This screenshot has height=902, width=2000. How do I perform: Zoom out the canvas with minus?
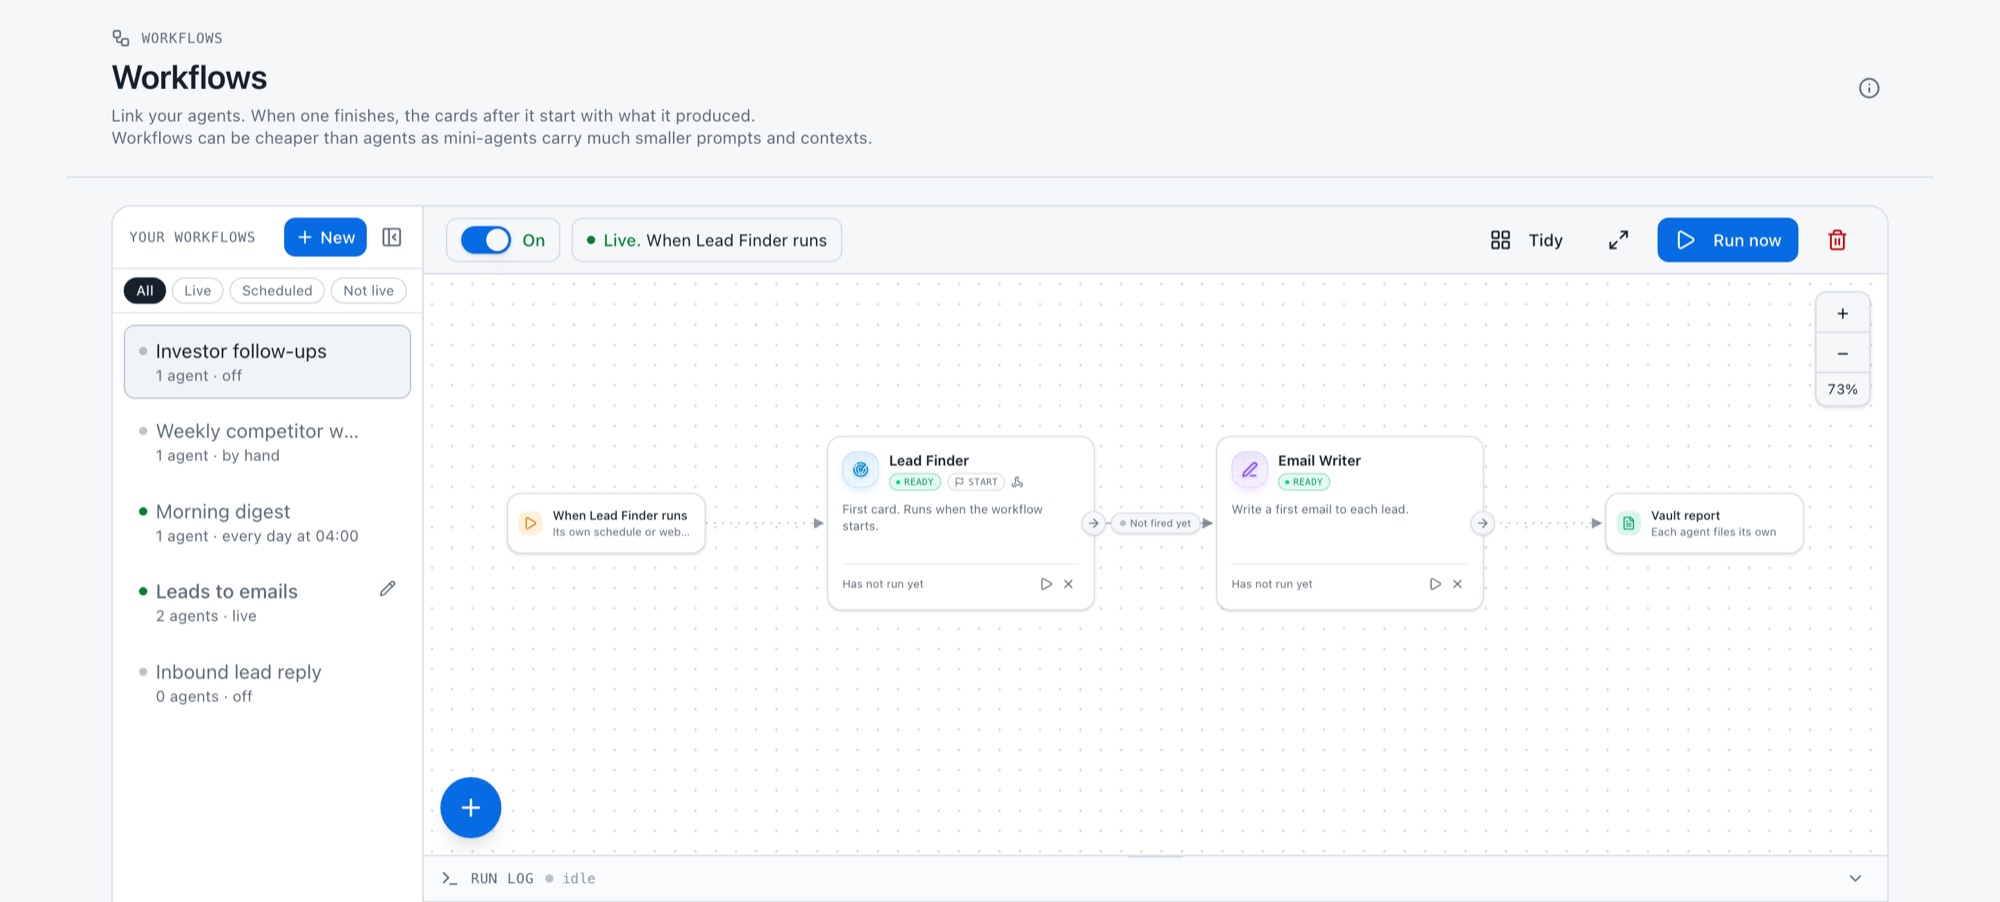coord(1842,353)
